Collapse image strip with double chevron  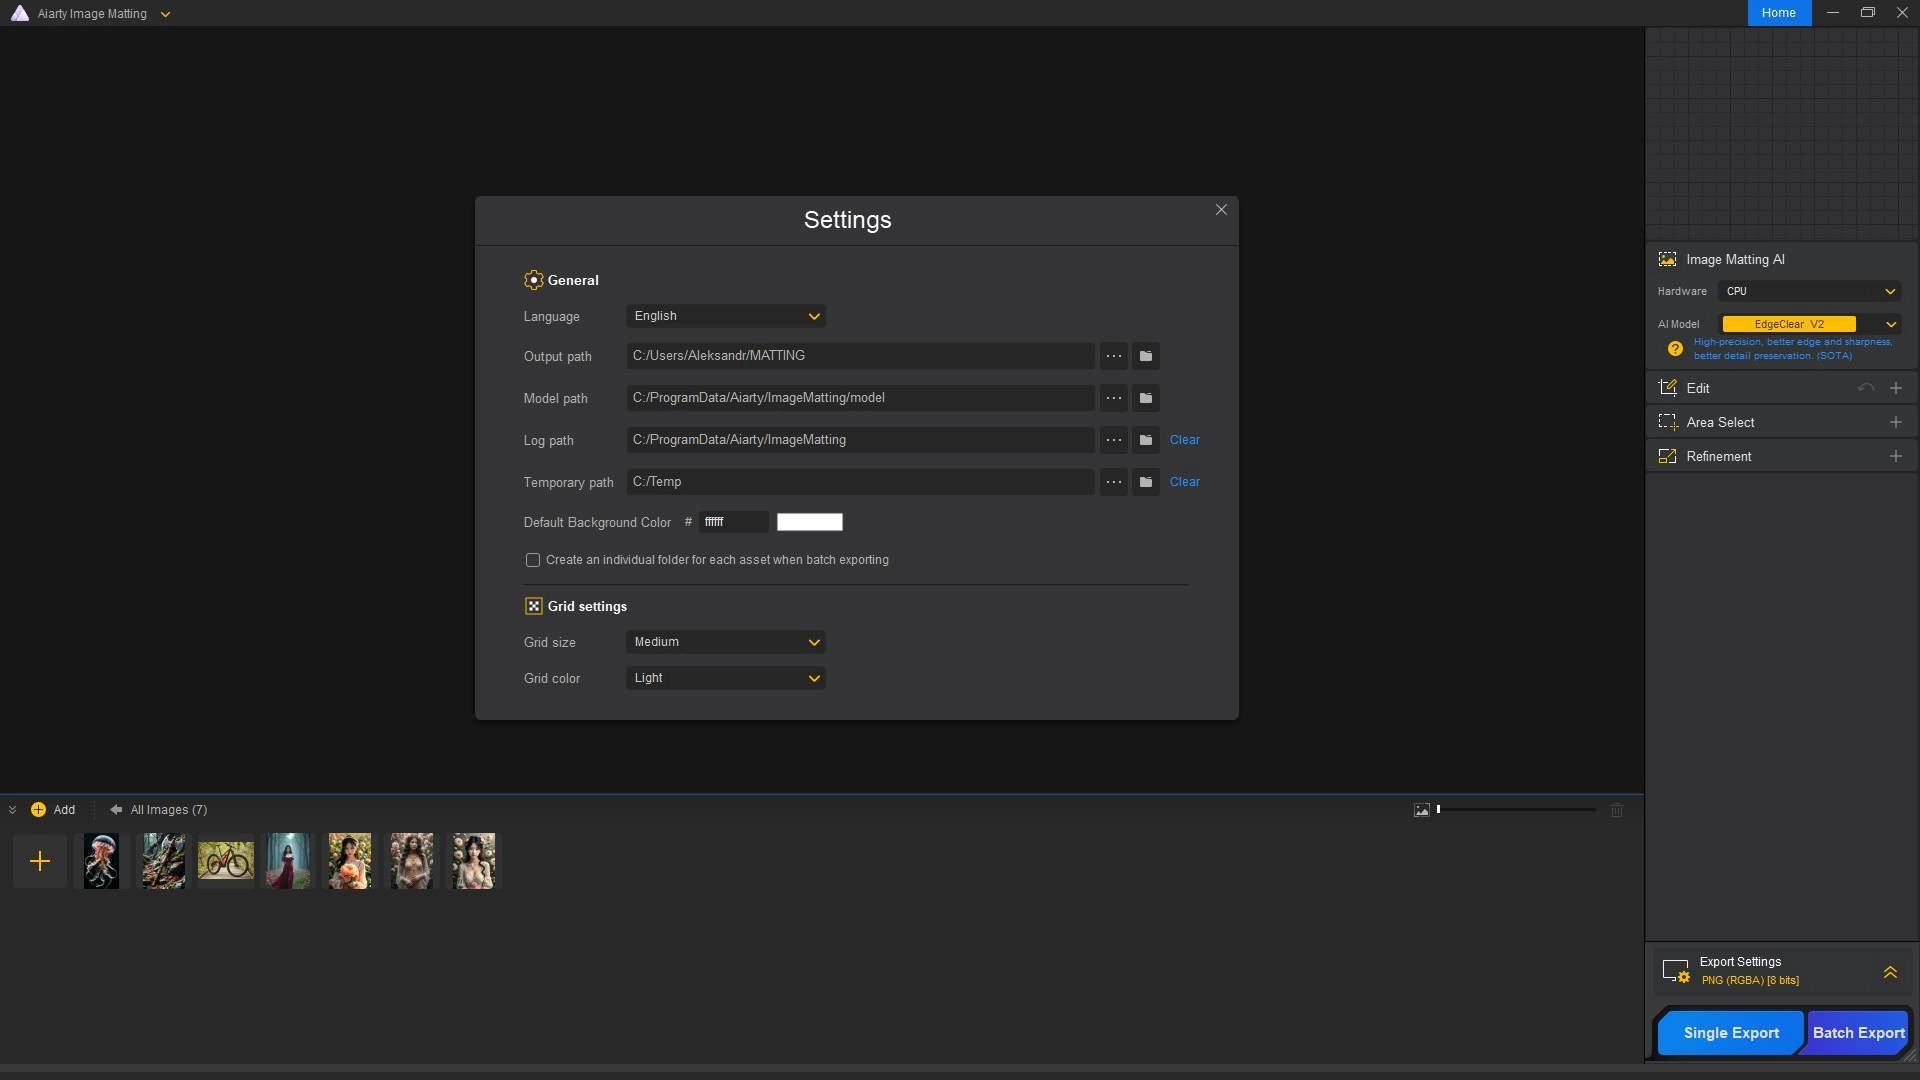(x=12, y=810)
